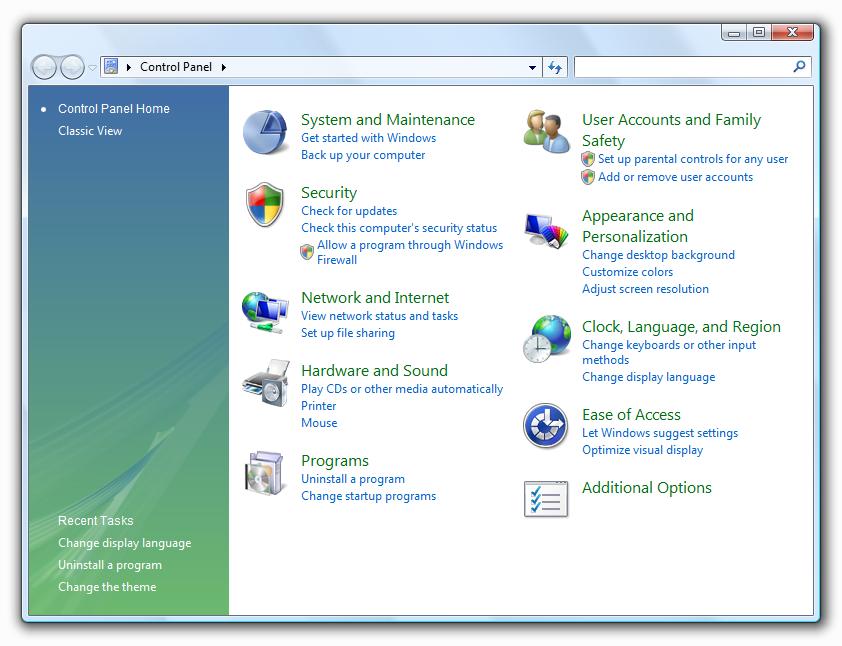Open the Check for updates link
Image resolution: width=842 pixels, height=646 pixels.
pyautogui.click(x=349, y=211)
